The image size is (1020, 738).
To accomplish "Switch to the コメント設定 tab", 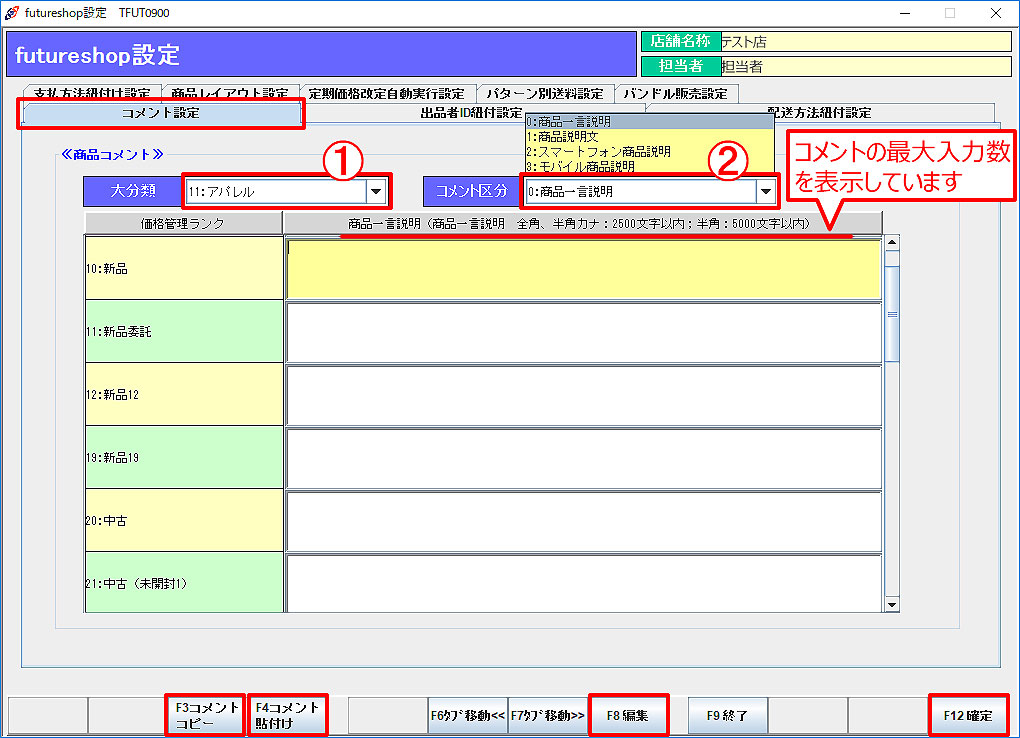I will 161,114.
